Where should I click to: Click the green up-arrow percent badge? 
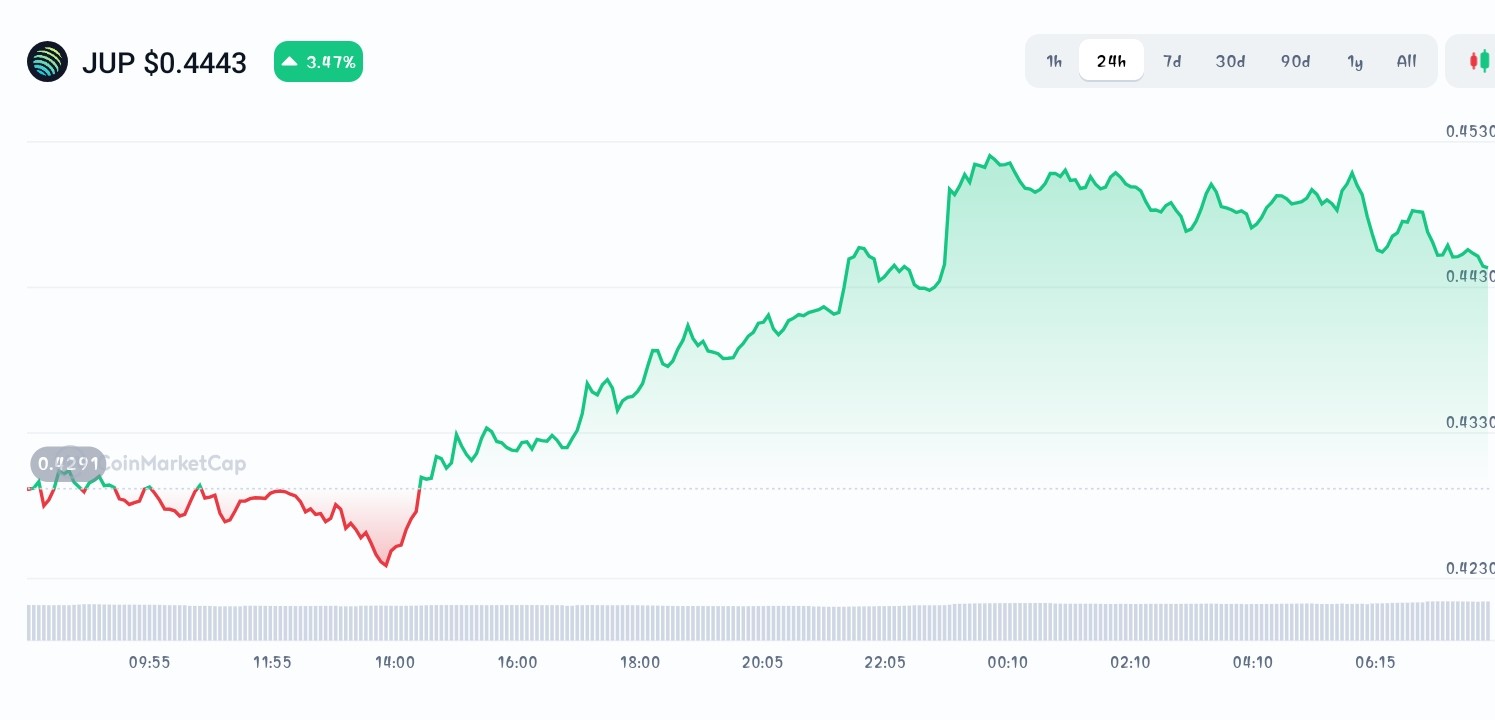pyautogui.click(x=318, y=62)
